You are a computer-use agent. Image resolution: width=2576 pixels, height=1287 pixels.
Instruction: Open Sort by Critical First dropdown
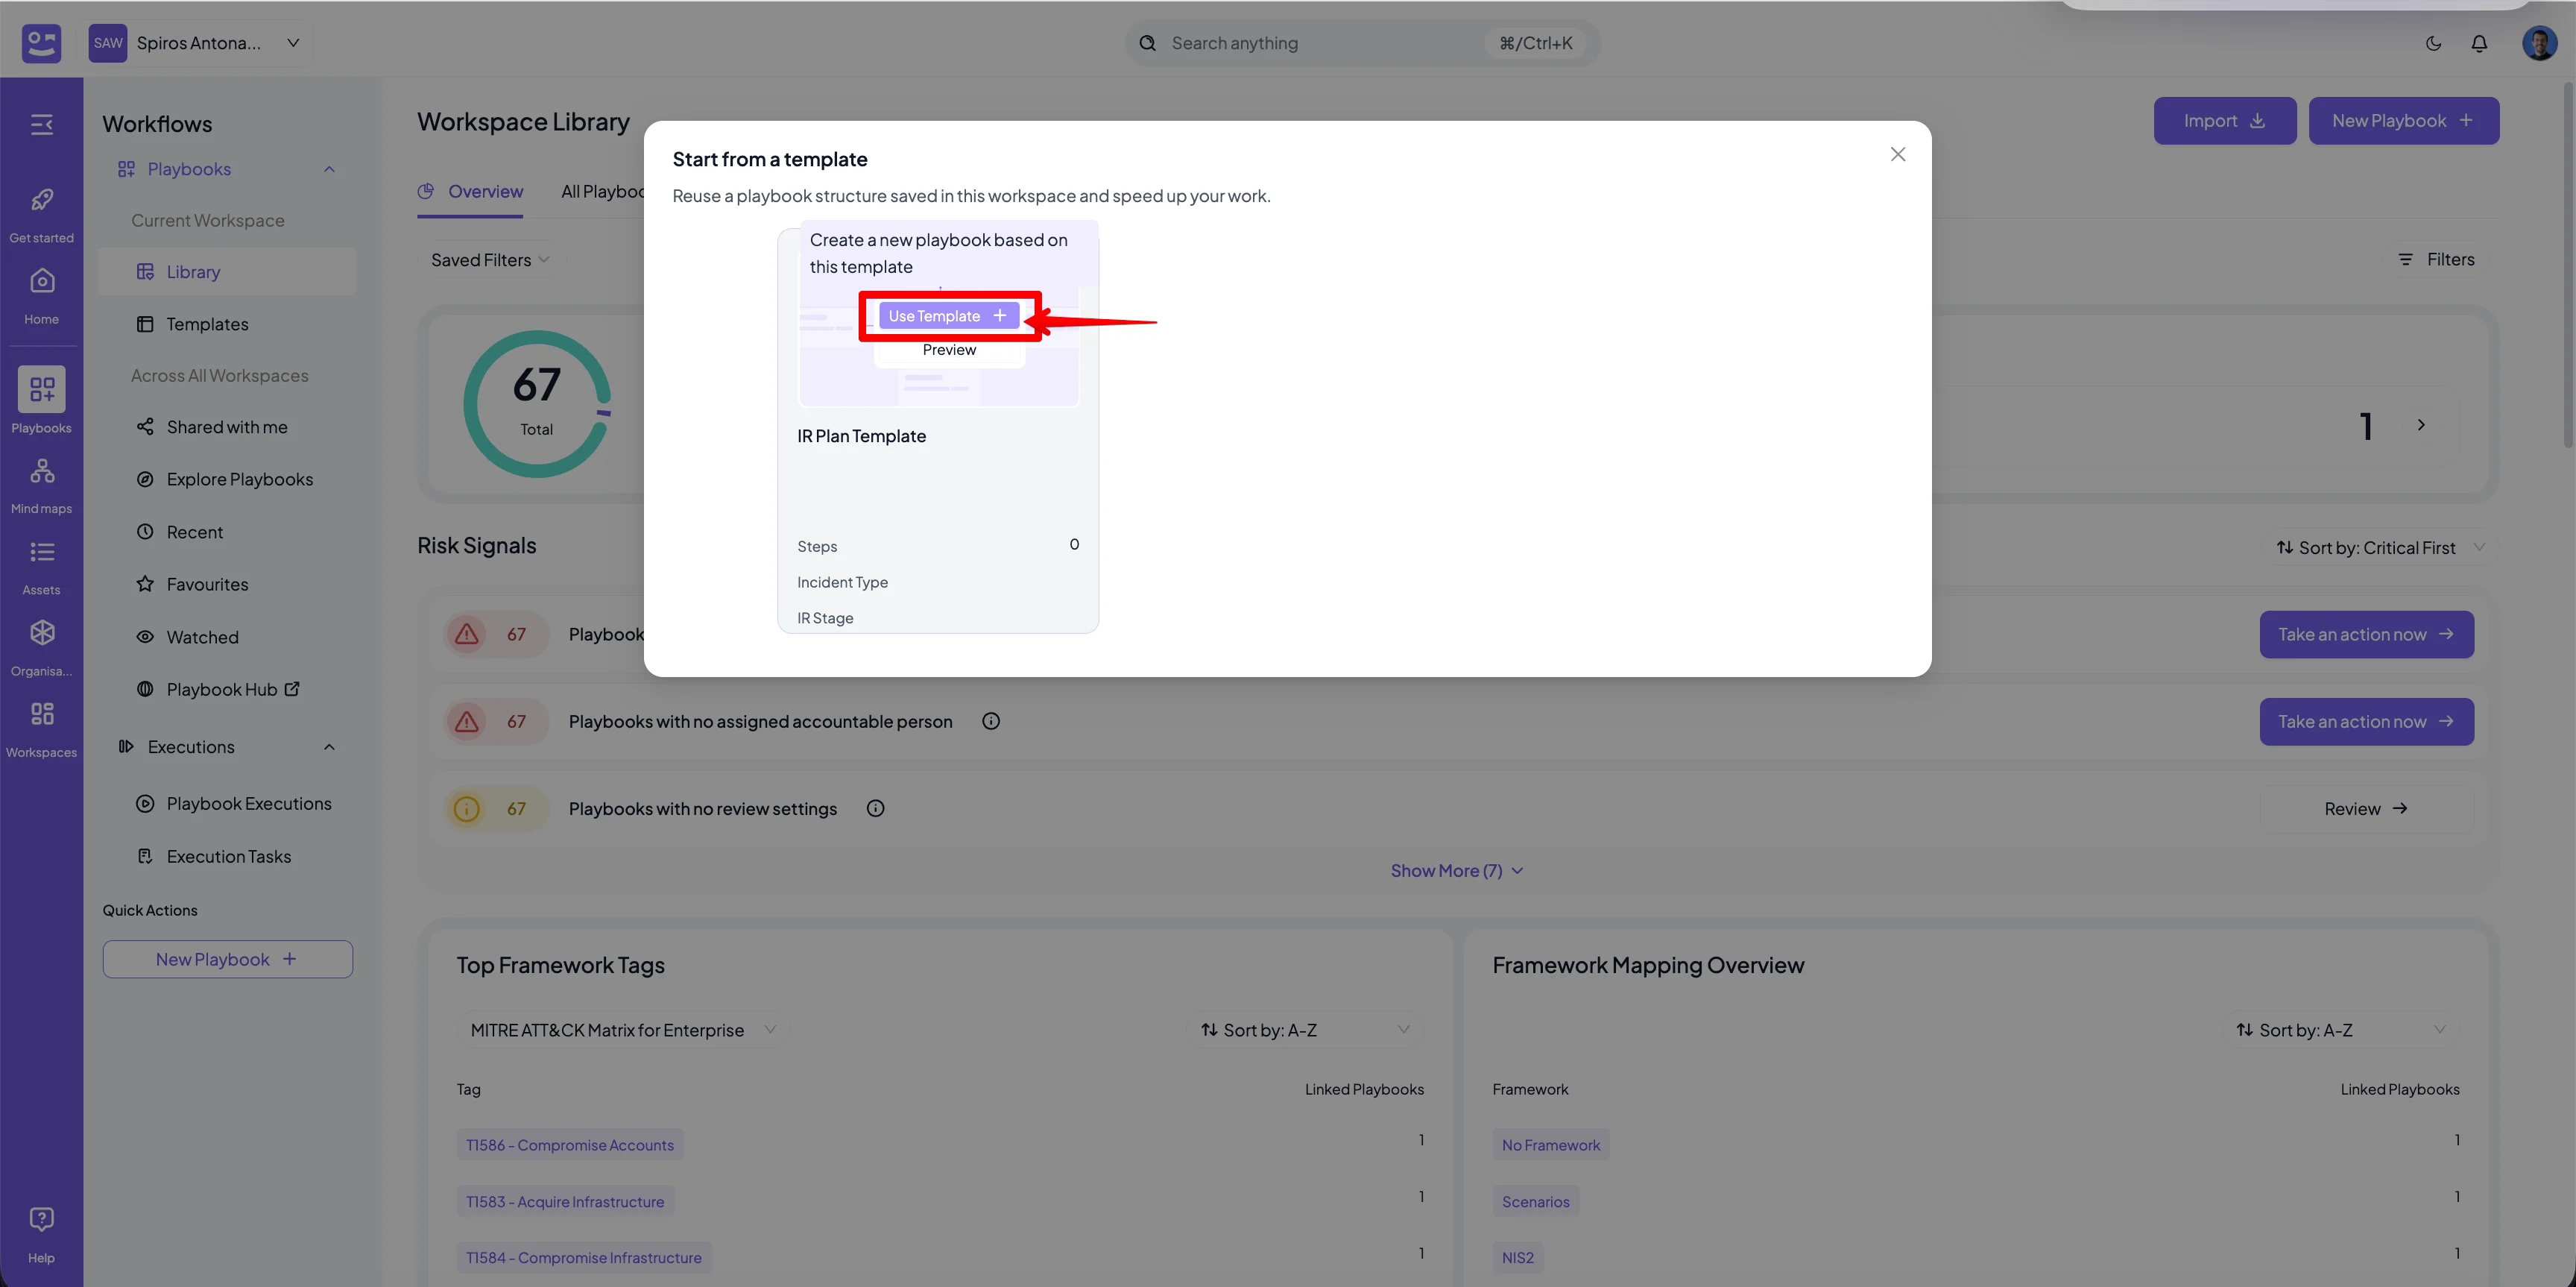pyautogui.click(x=2379, y=548)
